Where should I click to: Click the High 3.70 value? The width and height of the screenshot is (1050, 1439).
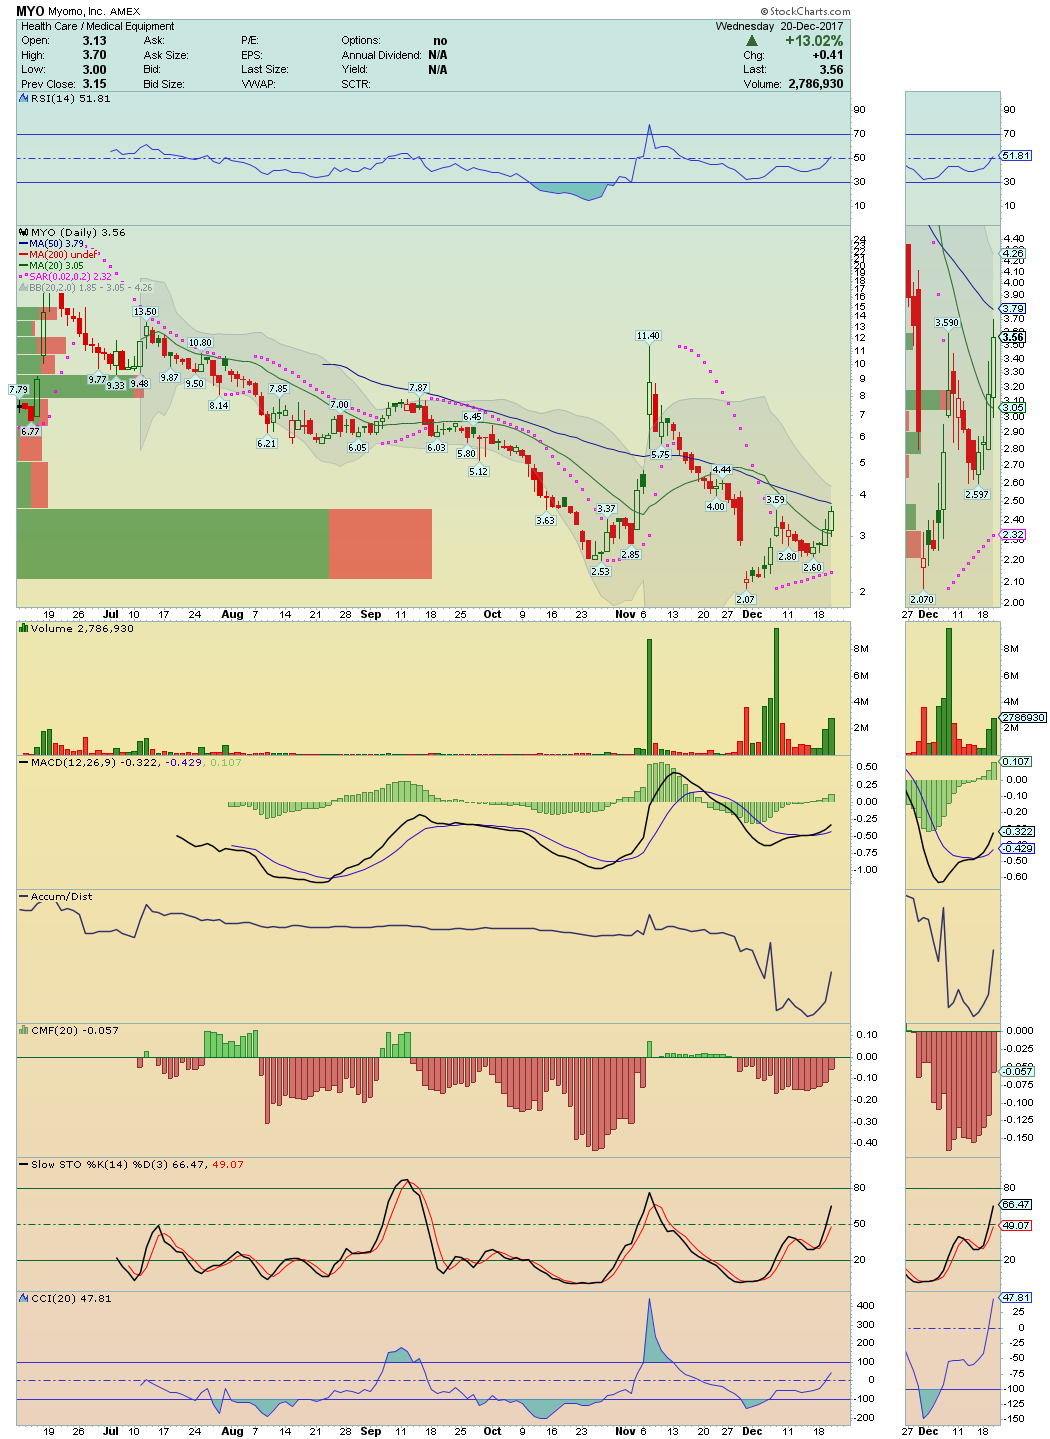95,55
